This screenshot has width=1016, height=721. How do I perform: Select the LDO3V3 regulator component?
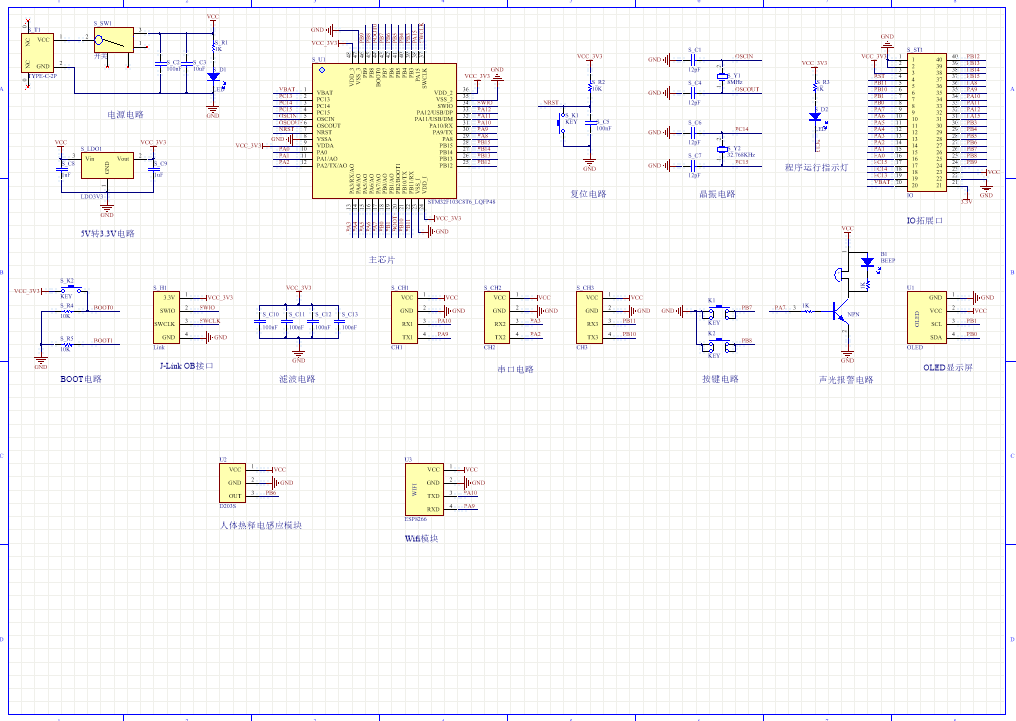(x=107, y=166)
